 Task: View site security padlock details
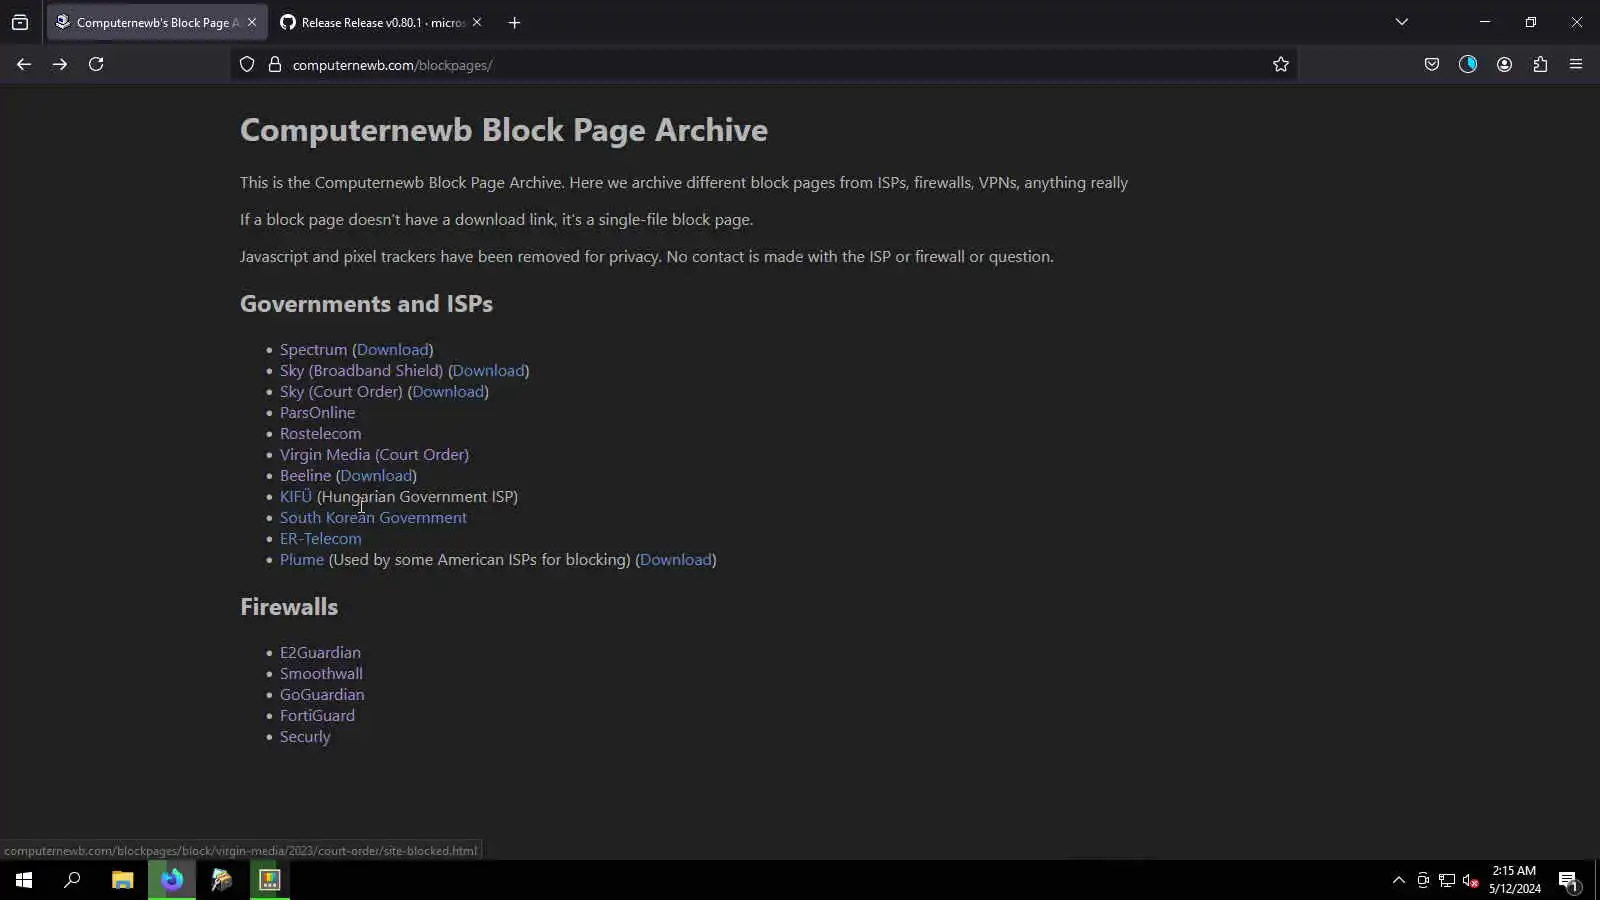click(275, 65)
